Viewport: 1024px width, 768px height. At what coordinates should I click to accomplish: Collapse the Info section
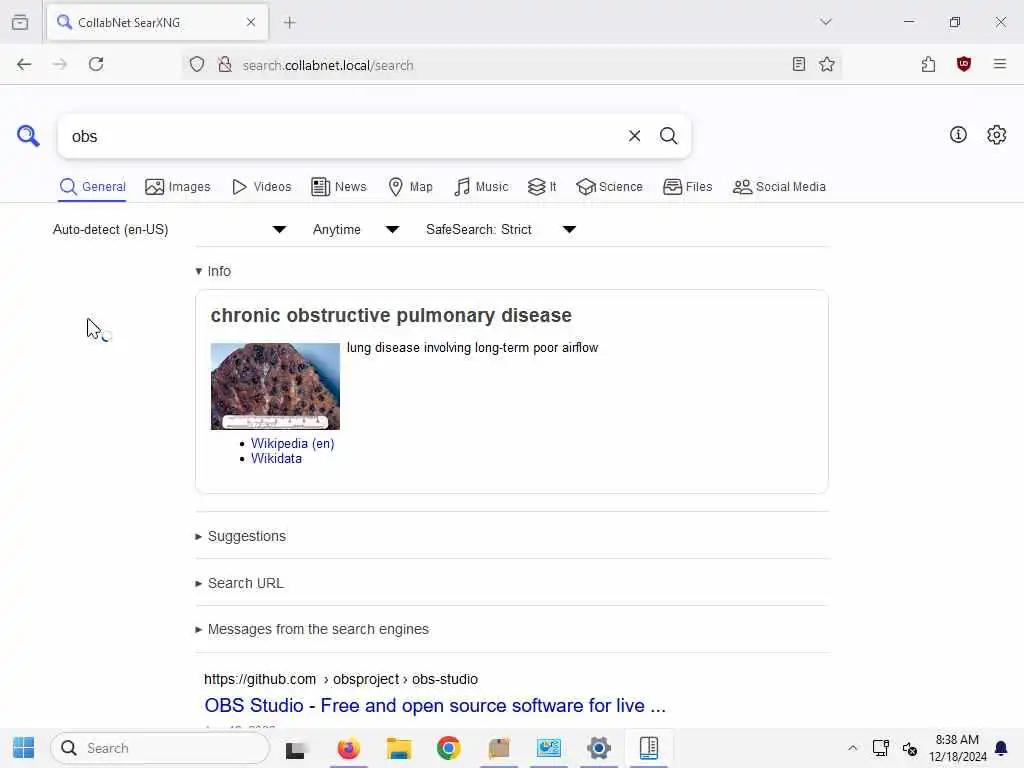pos(213,271)
